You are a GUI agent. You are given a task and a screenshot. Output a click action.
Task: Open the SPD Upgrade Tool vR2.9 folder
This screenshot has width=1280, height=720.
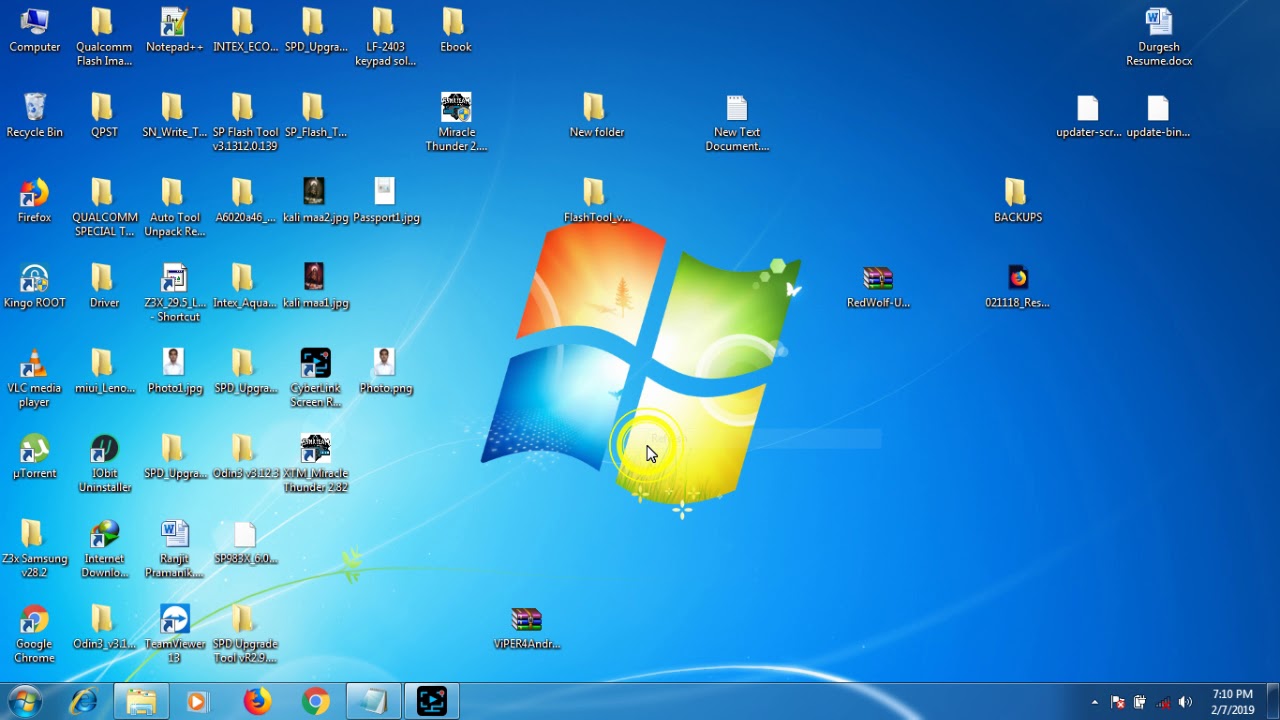tap(244, 634)
